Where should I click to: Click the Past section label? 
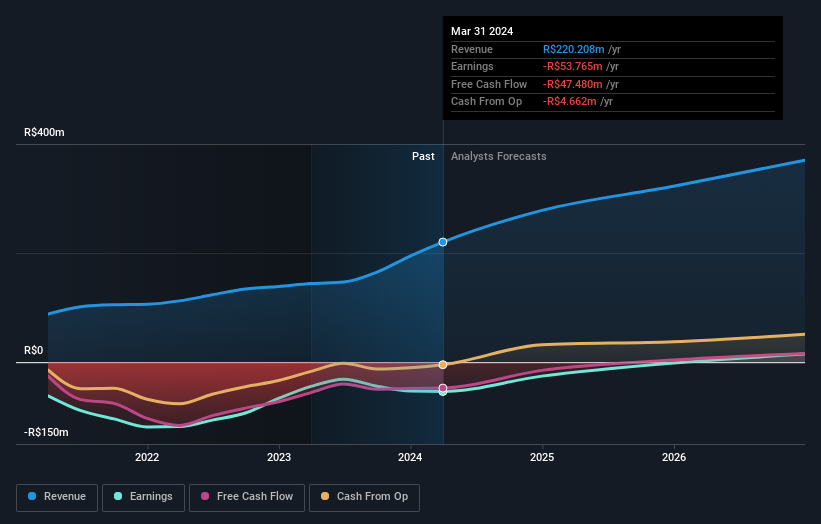[x=423, y=156]
